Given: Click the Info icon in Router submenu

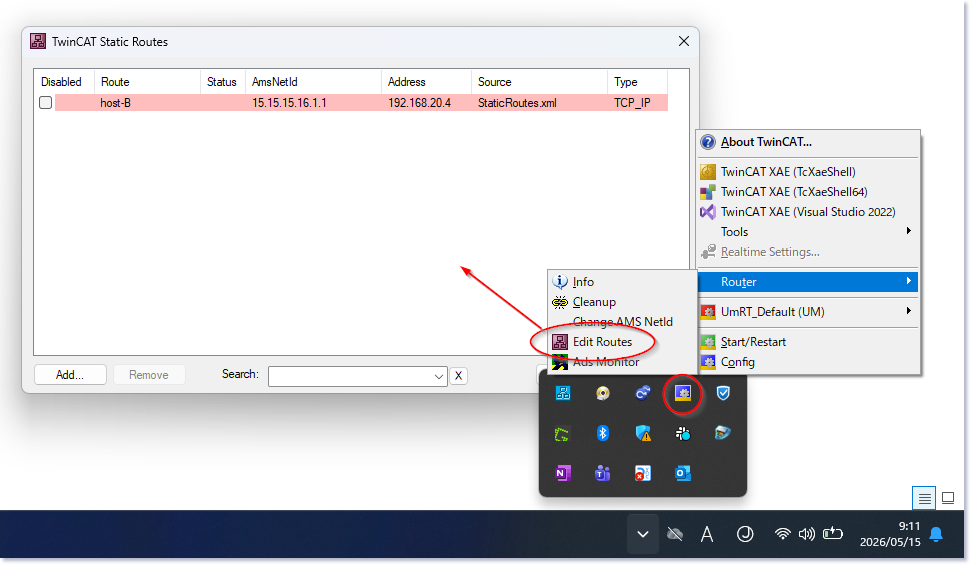Looking at the screenshot, I should (560, 282).
